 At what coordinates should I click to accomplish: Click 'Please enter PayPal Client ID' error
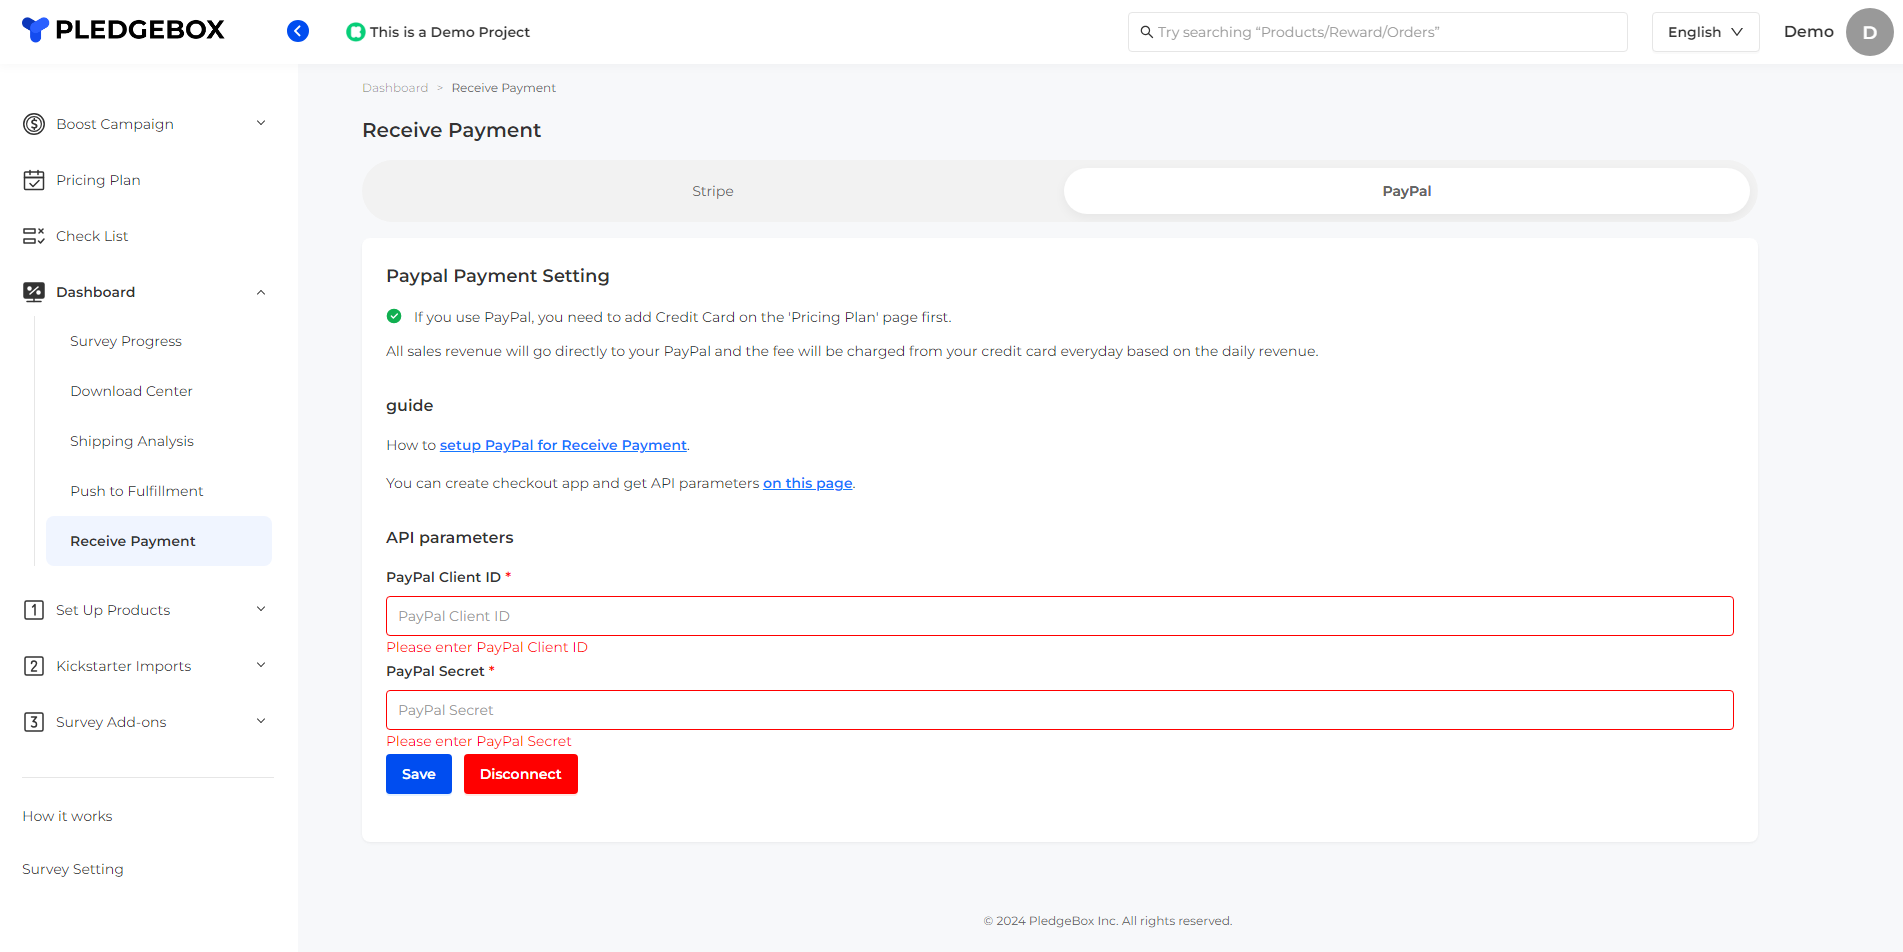[487, 647]
